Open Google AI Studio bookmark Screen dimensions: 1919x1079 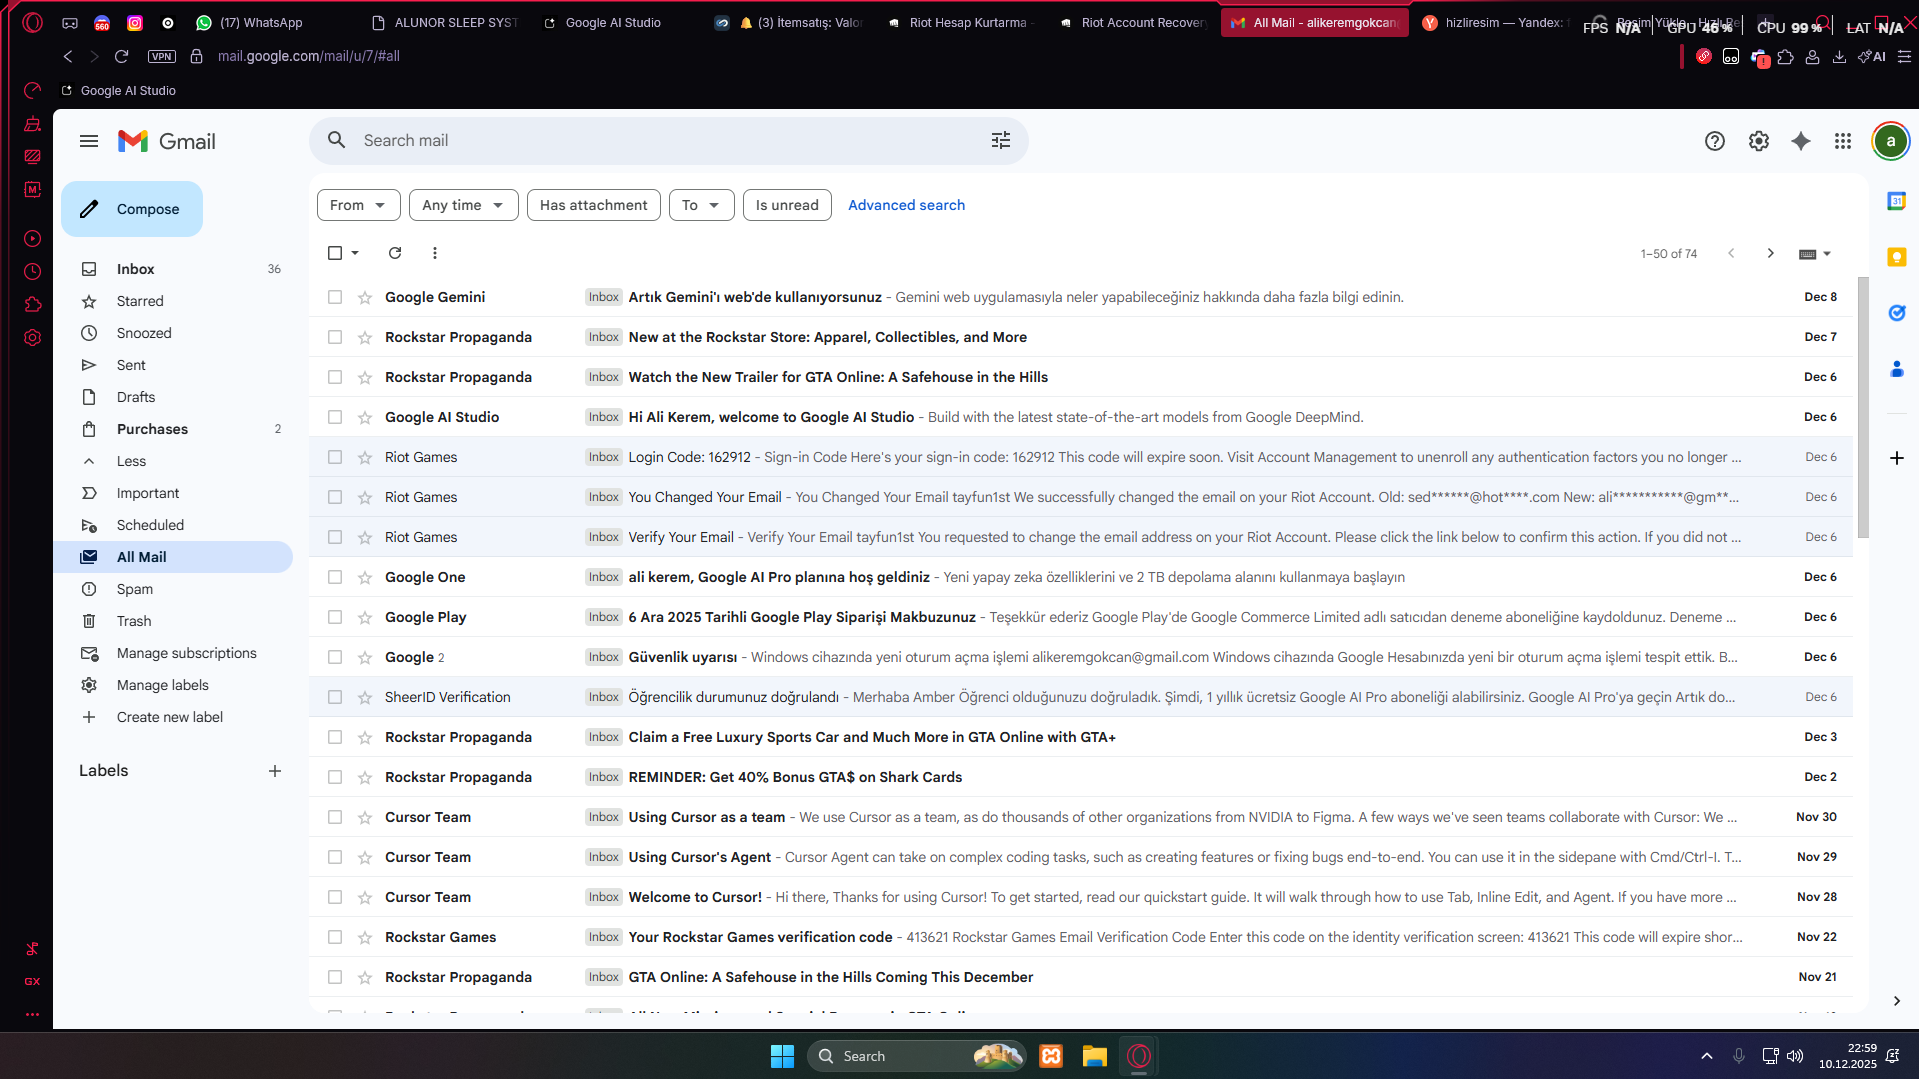pyautogui.click(x=118, y=91)
